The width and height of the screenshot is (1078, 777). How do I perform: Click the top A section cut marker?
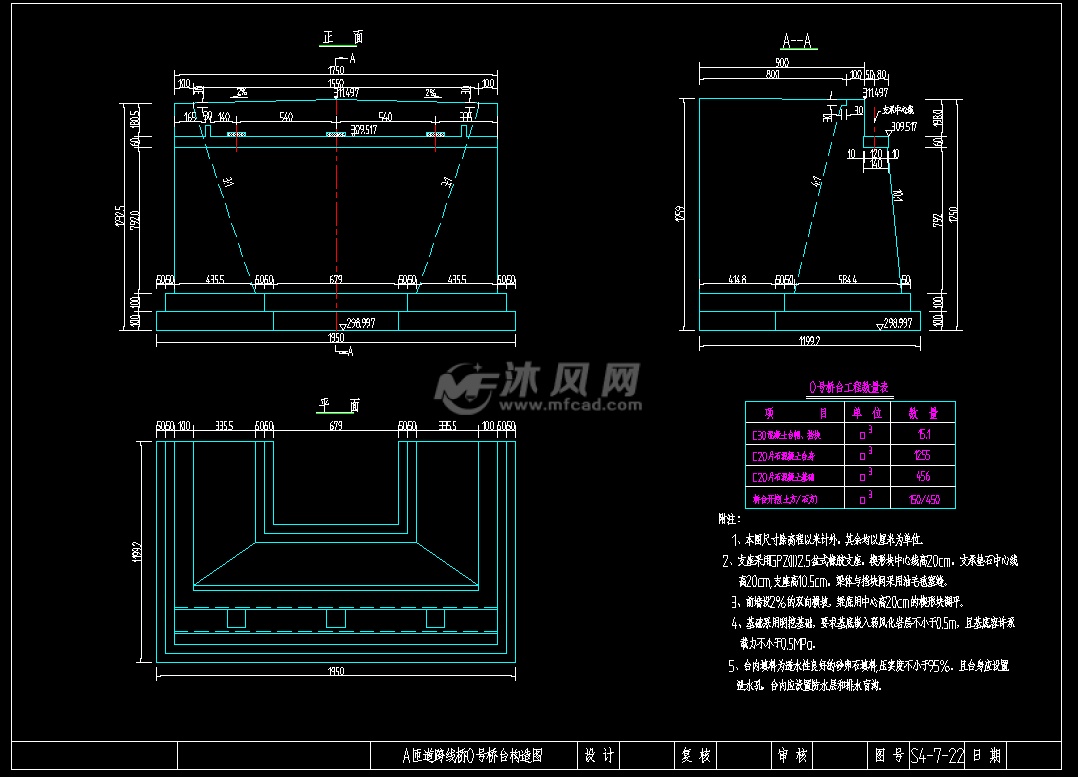(x=345, y=60)
